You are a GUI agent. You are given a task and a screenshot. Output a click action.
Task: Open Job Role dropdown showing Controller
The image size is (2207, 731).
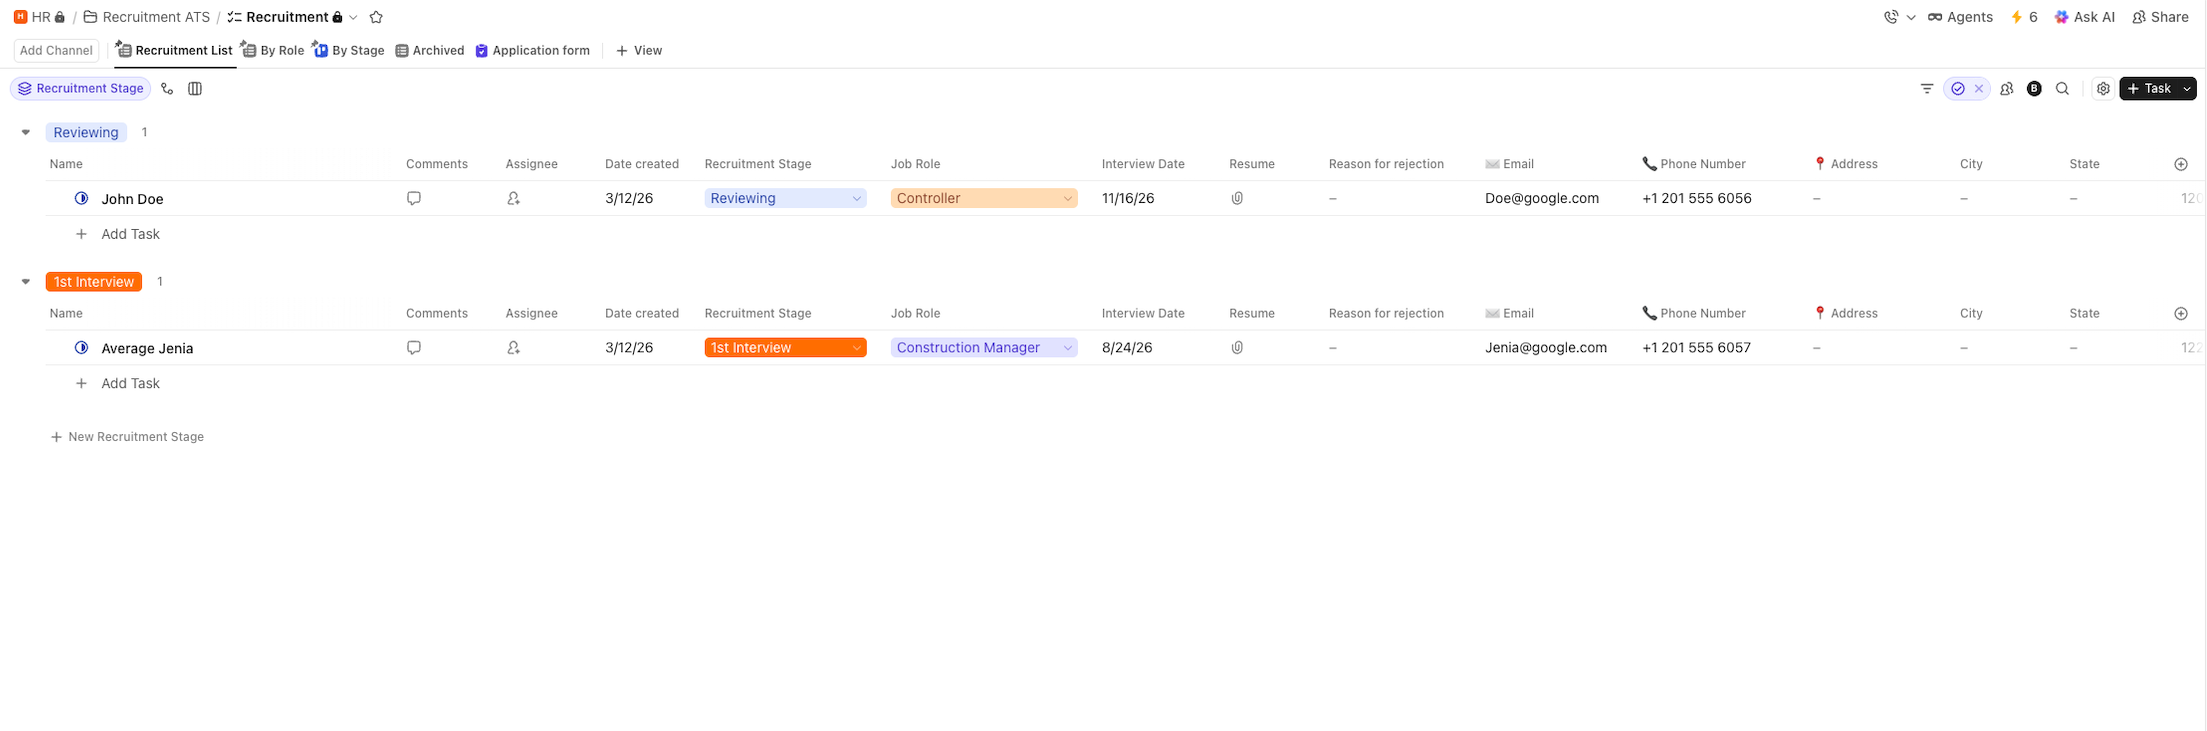983,198
